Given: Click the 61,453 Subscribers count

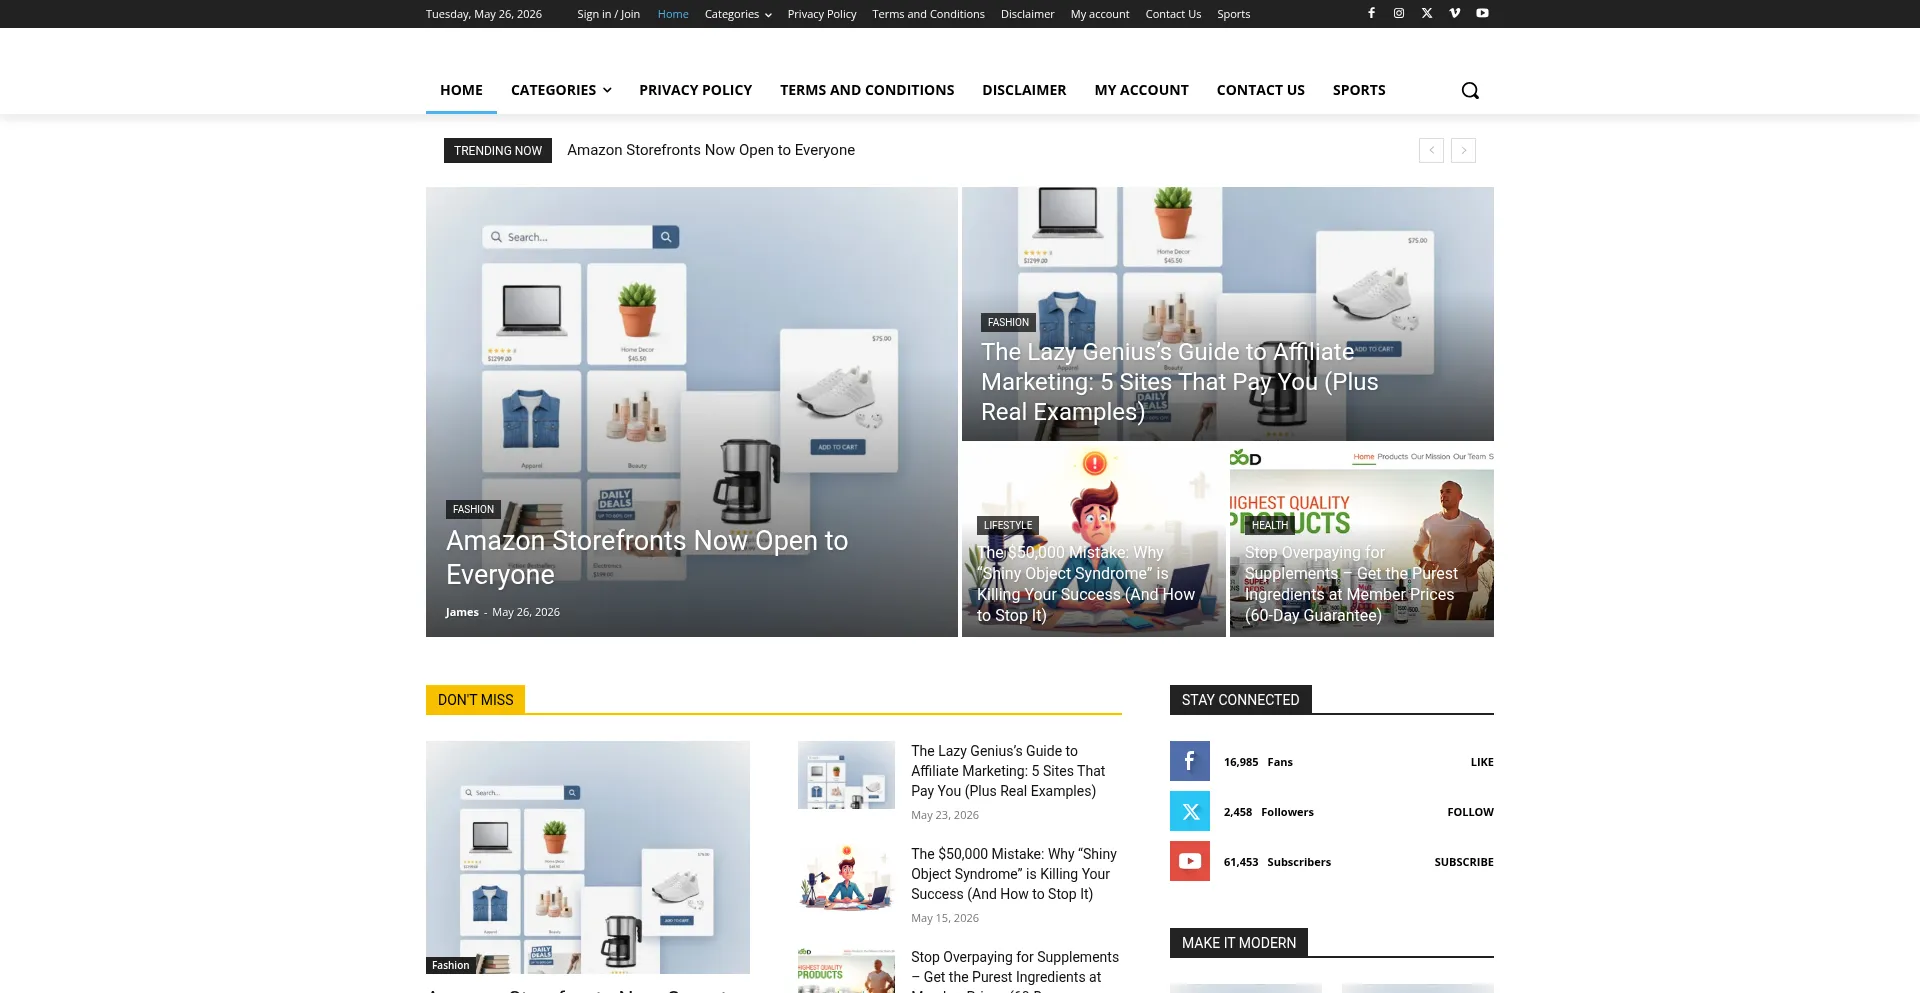Looking at the screenshot, I should pos(1277,862).
